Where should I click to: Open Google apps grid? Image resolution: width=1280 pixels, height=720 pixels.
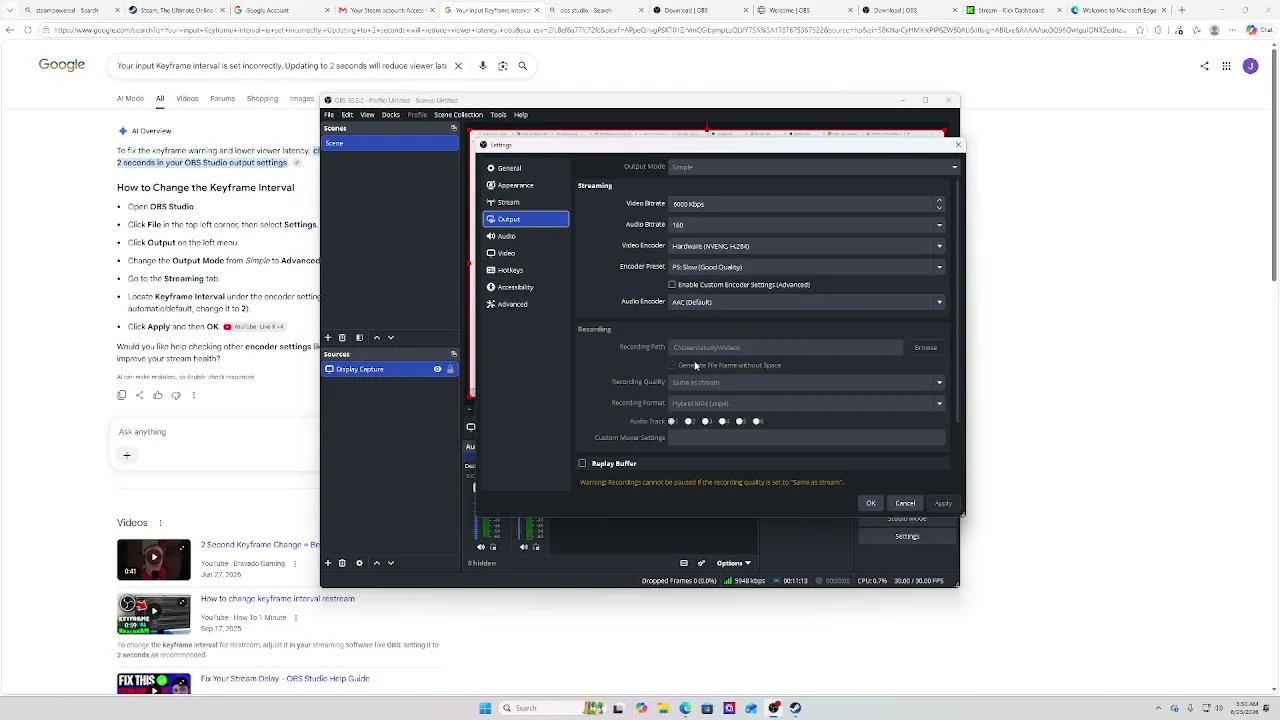[1226, 66]
